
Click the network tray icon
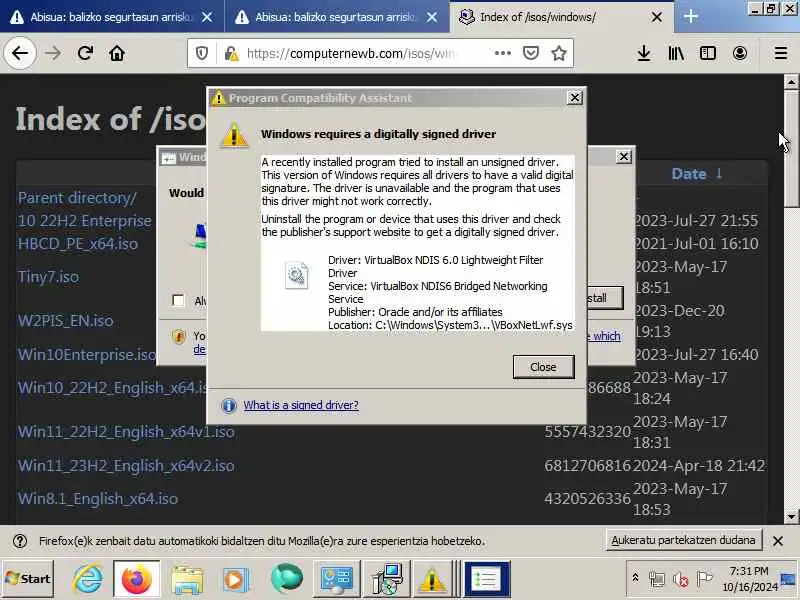click(x=657, y=579)
